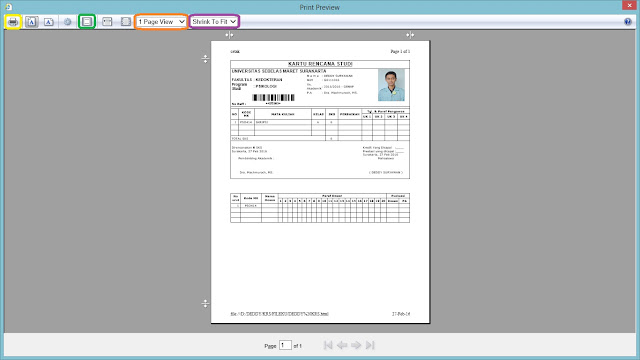Select Portrait page orientation

pos(31,22)
